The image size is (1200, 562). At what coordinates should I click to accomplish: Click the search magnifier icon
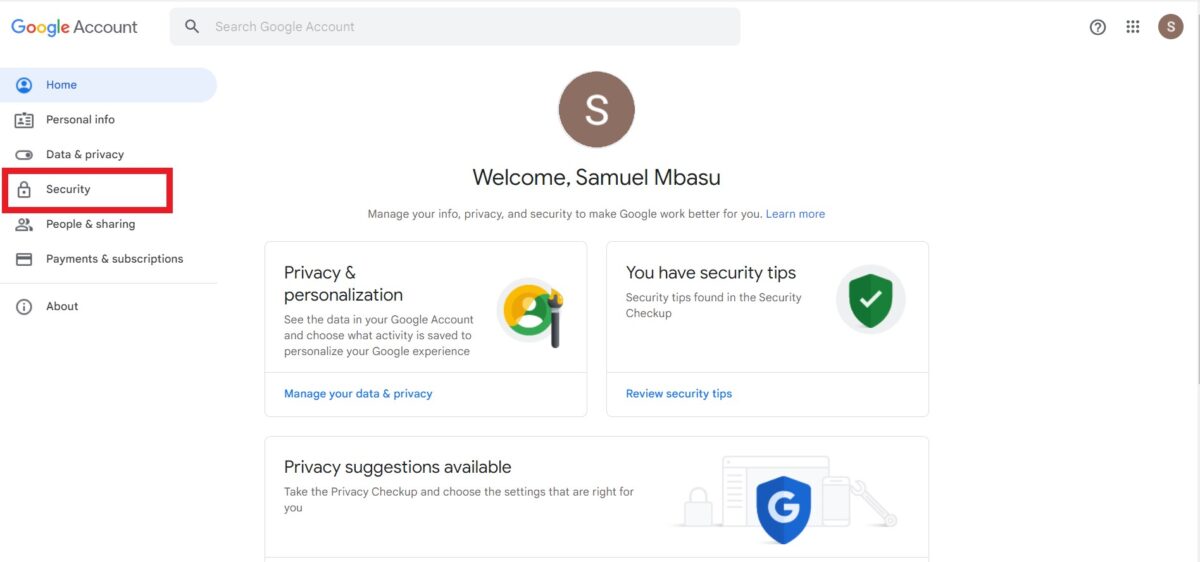(x=192, y=27)
